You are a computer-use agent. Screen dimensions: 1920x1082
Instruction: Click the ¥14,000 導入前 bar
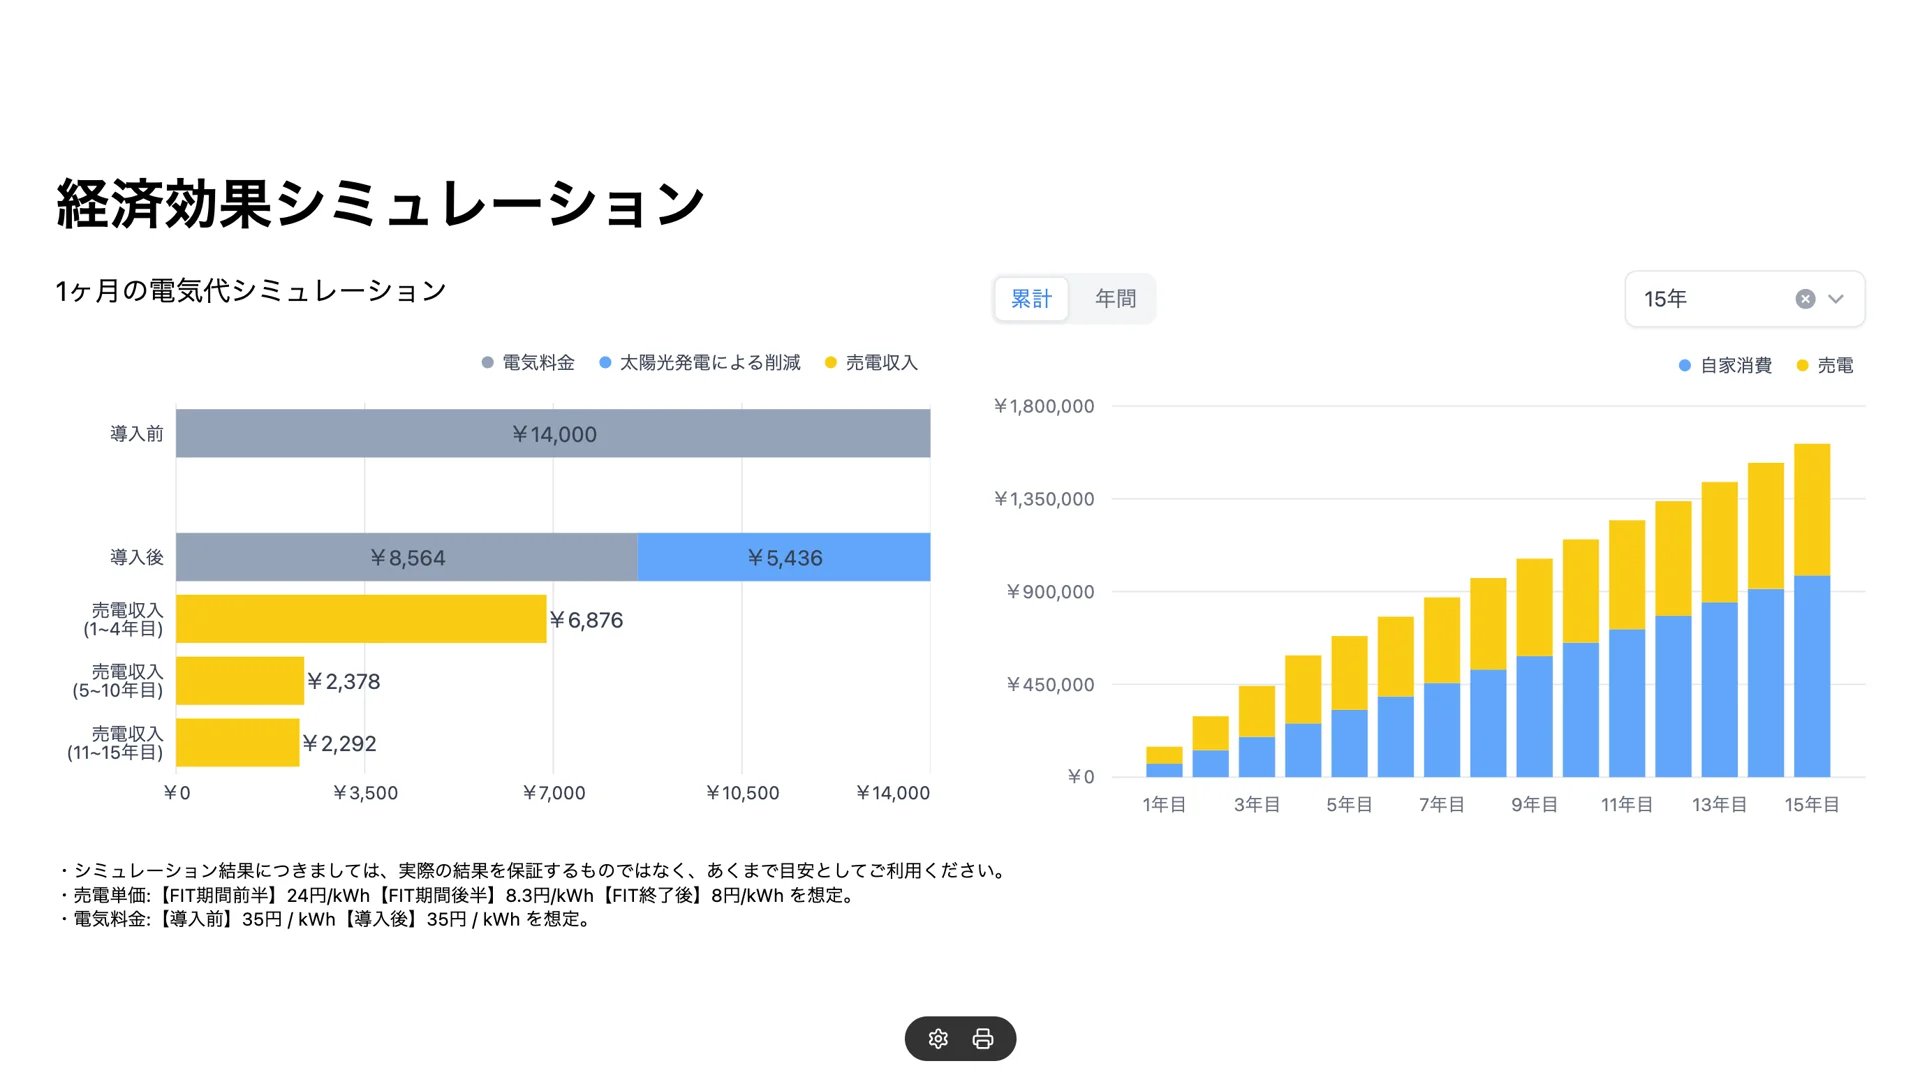553,434
